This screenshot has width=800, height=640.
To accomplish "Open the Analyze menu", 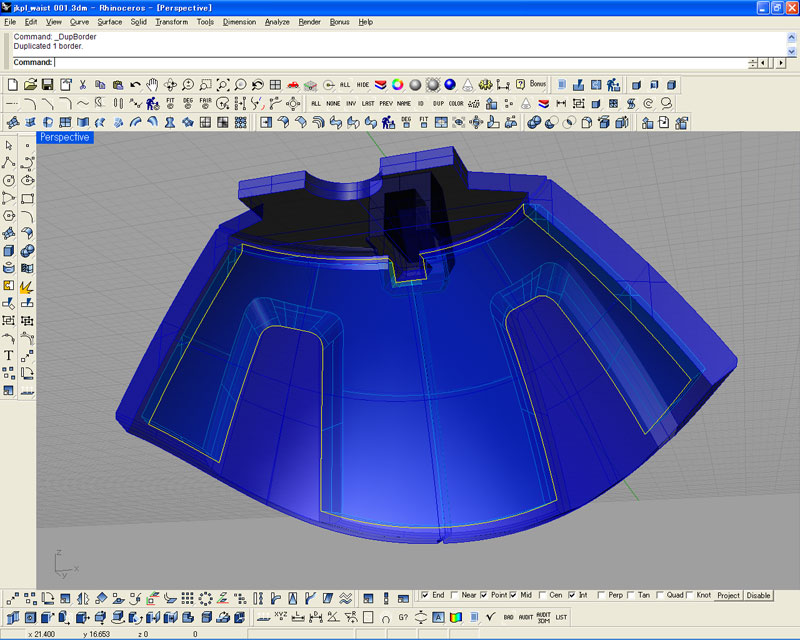I will [x=277, y=21].
